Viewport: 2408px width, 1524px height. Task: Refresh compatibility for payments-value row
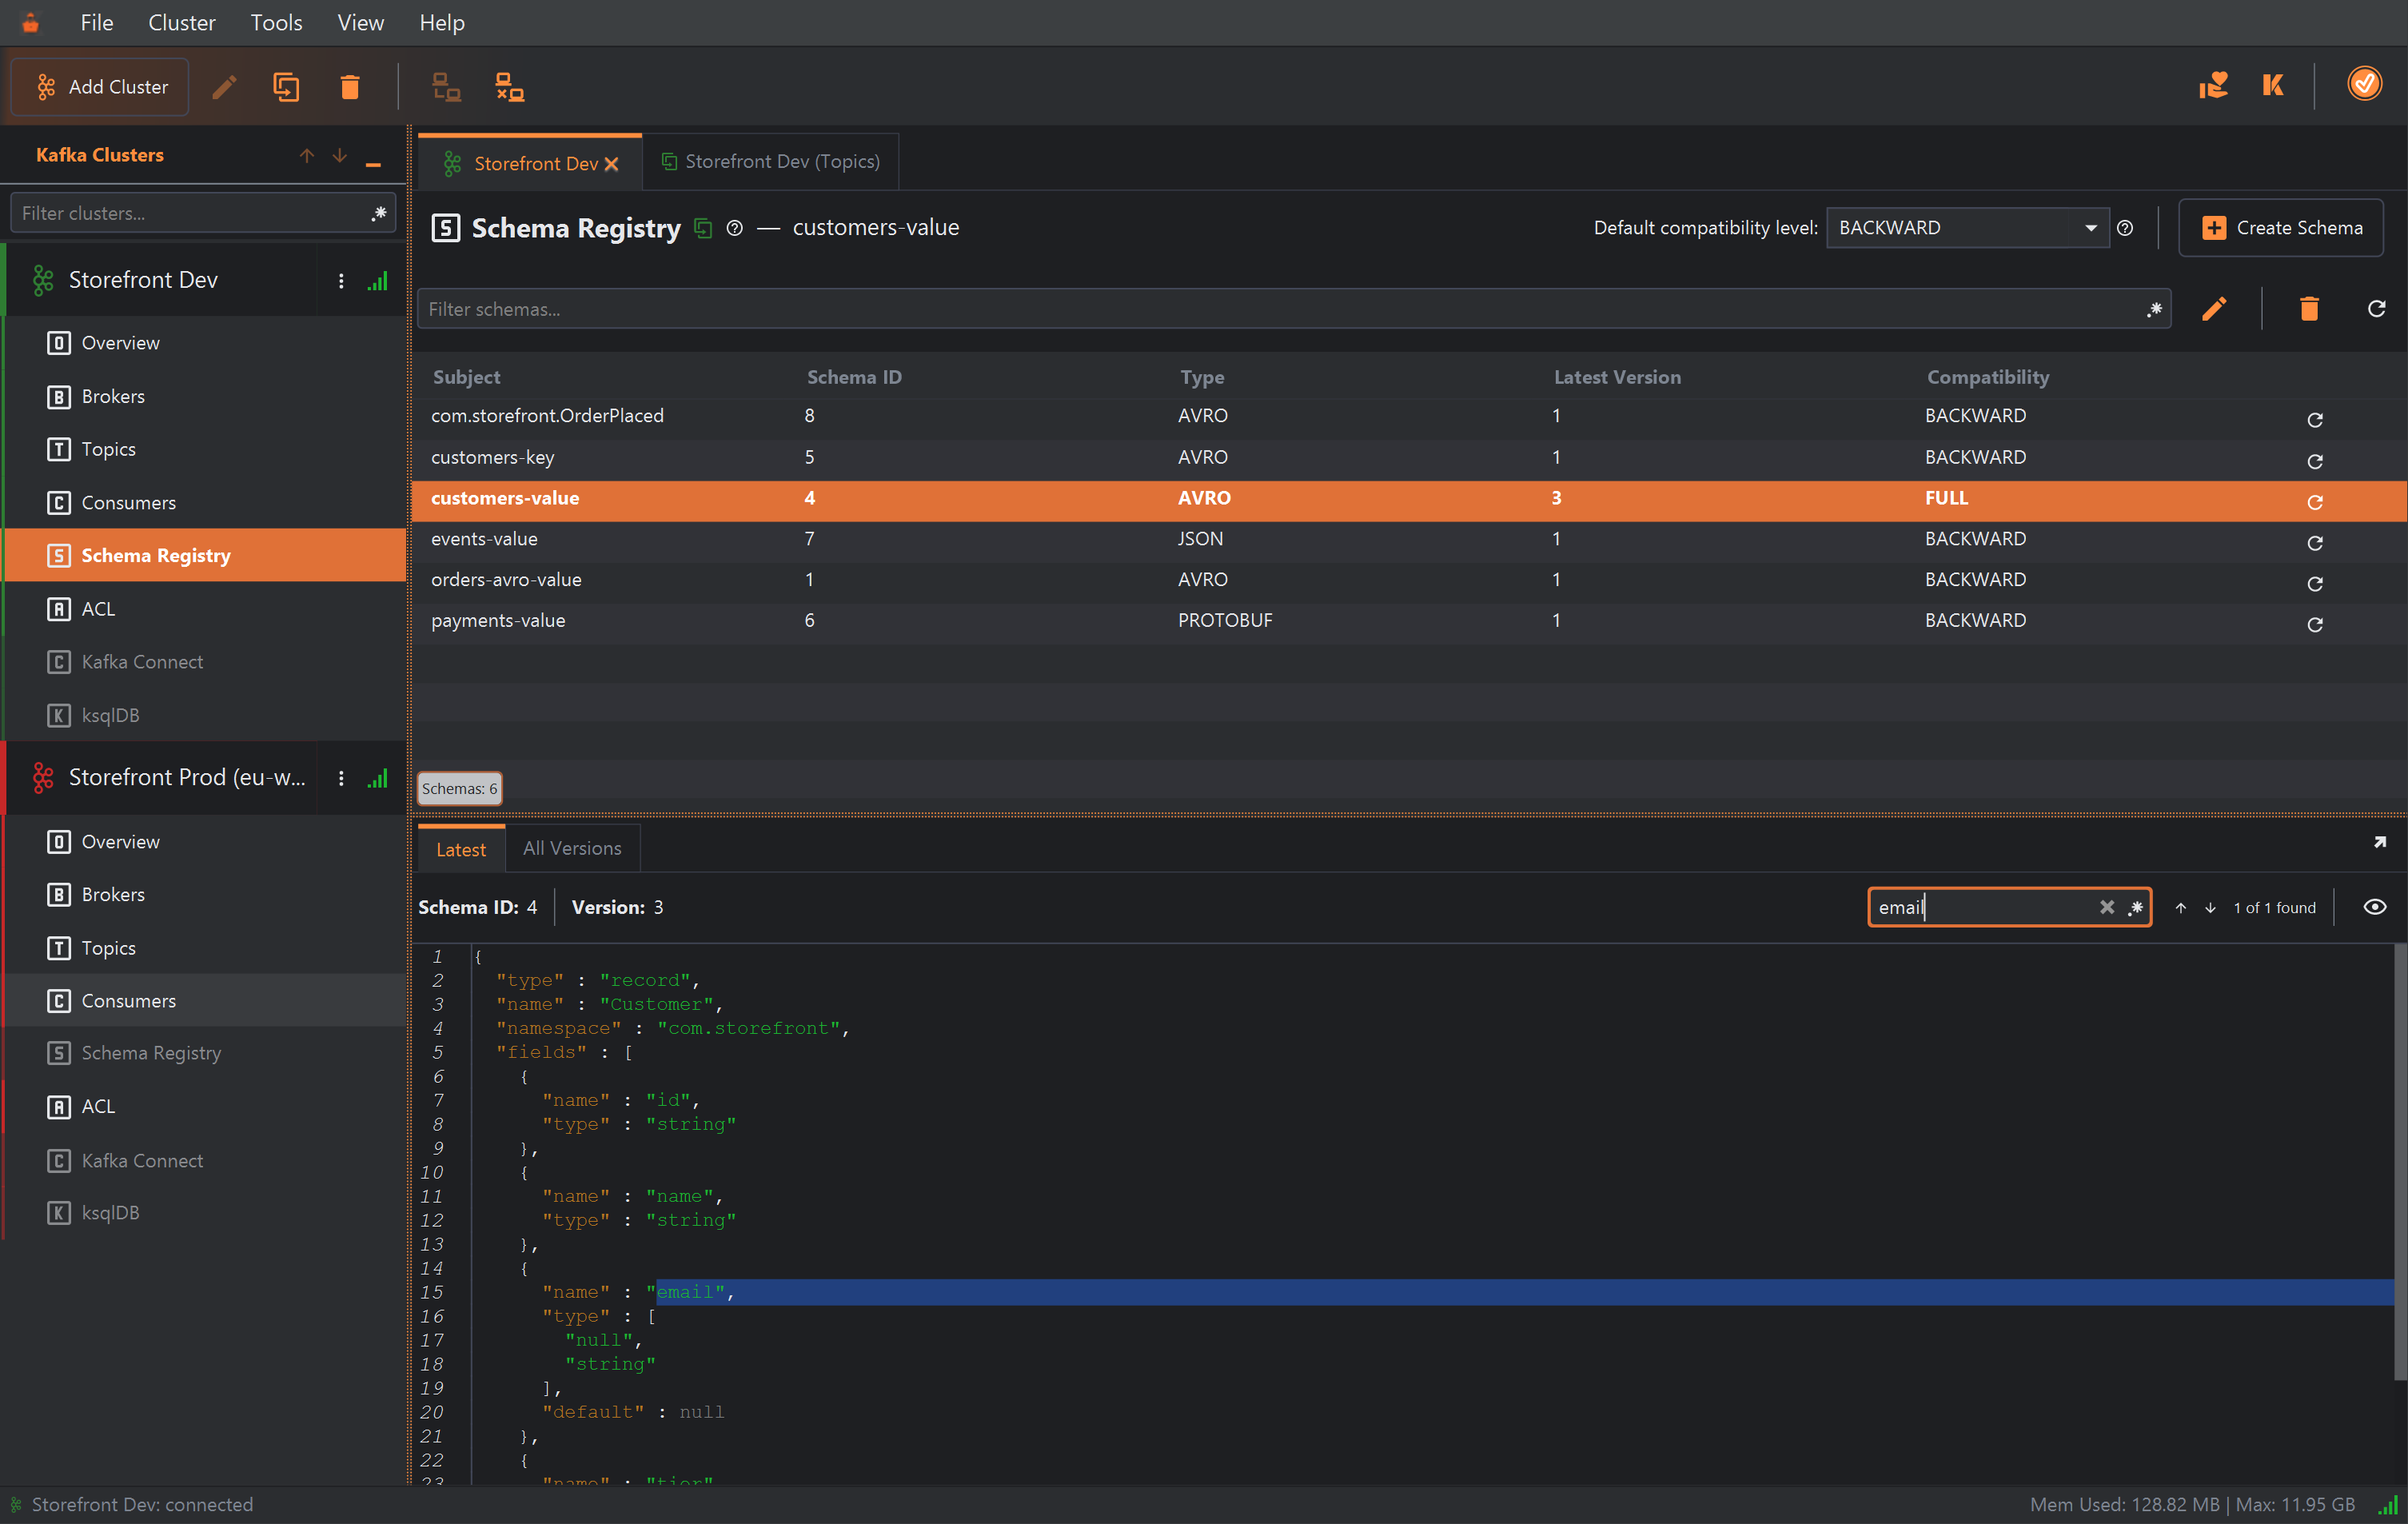(2314, 625)
